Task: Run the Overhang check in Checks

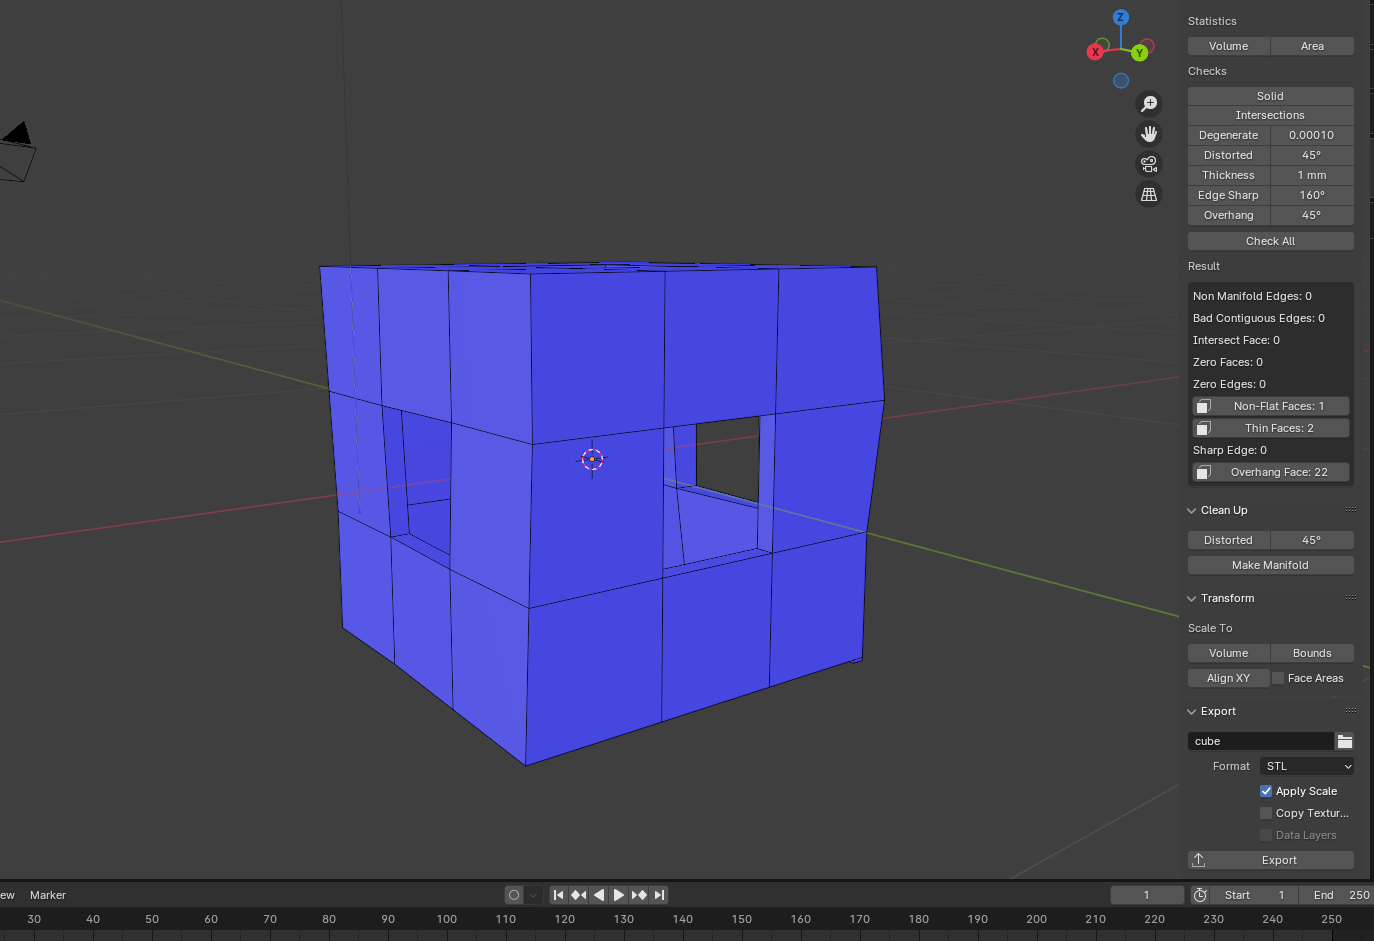Action: pyautogui.click(x=1228, y=215)
